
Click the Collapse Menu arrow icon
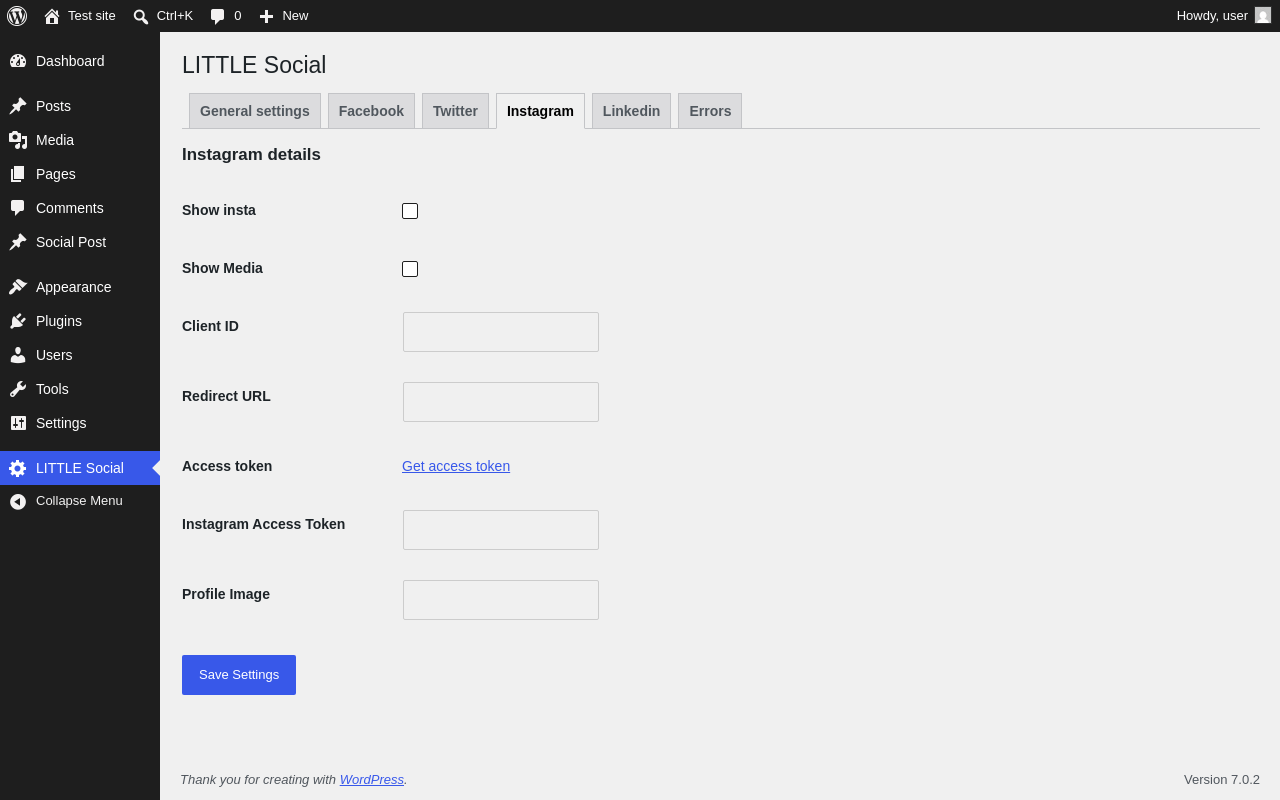tap(18, 501)
